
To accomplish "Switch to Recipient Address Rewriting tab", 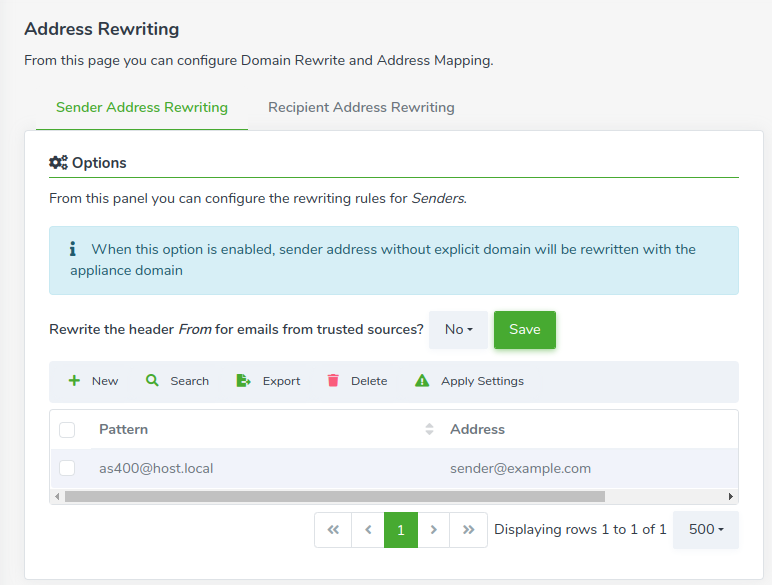I will (361, 107).
